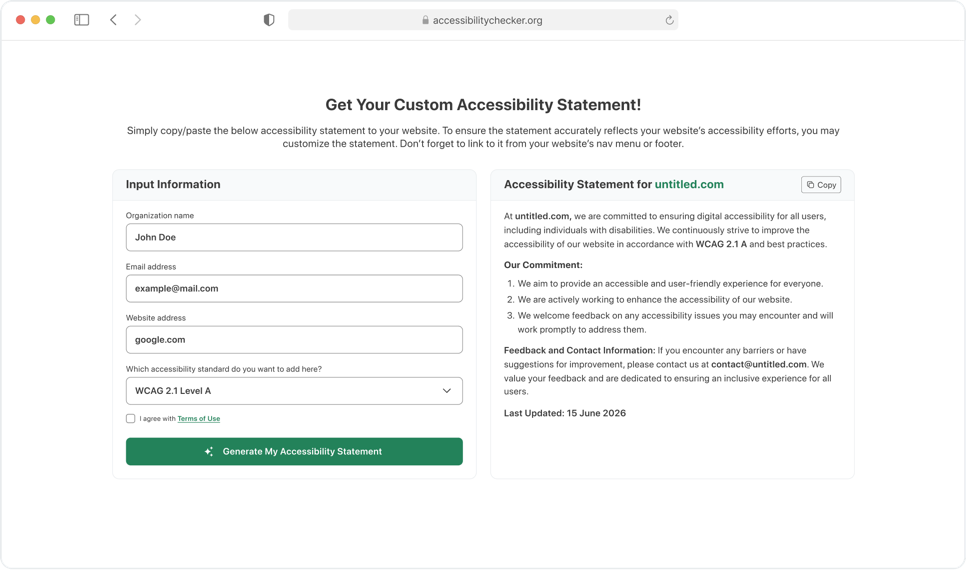Click the accessibilitychecker.org address bar
Image resolution: width=966 pixels, height=570 pixels.
point(483,20)
